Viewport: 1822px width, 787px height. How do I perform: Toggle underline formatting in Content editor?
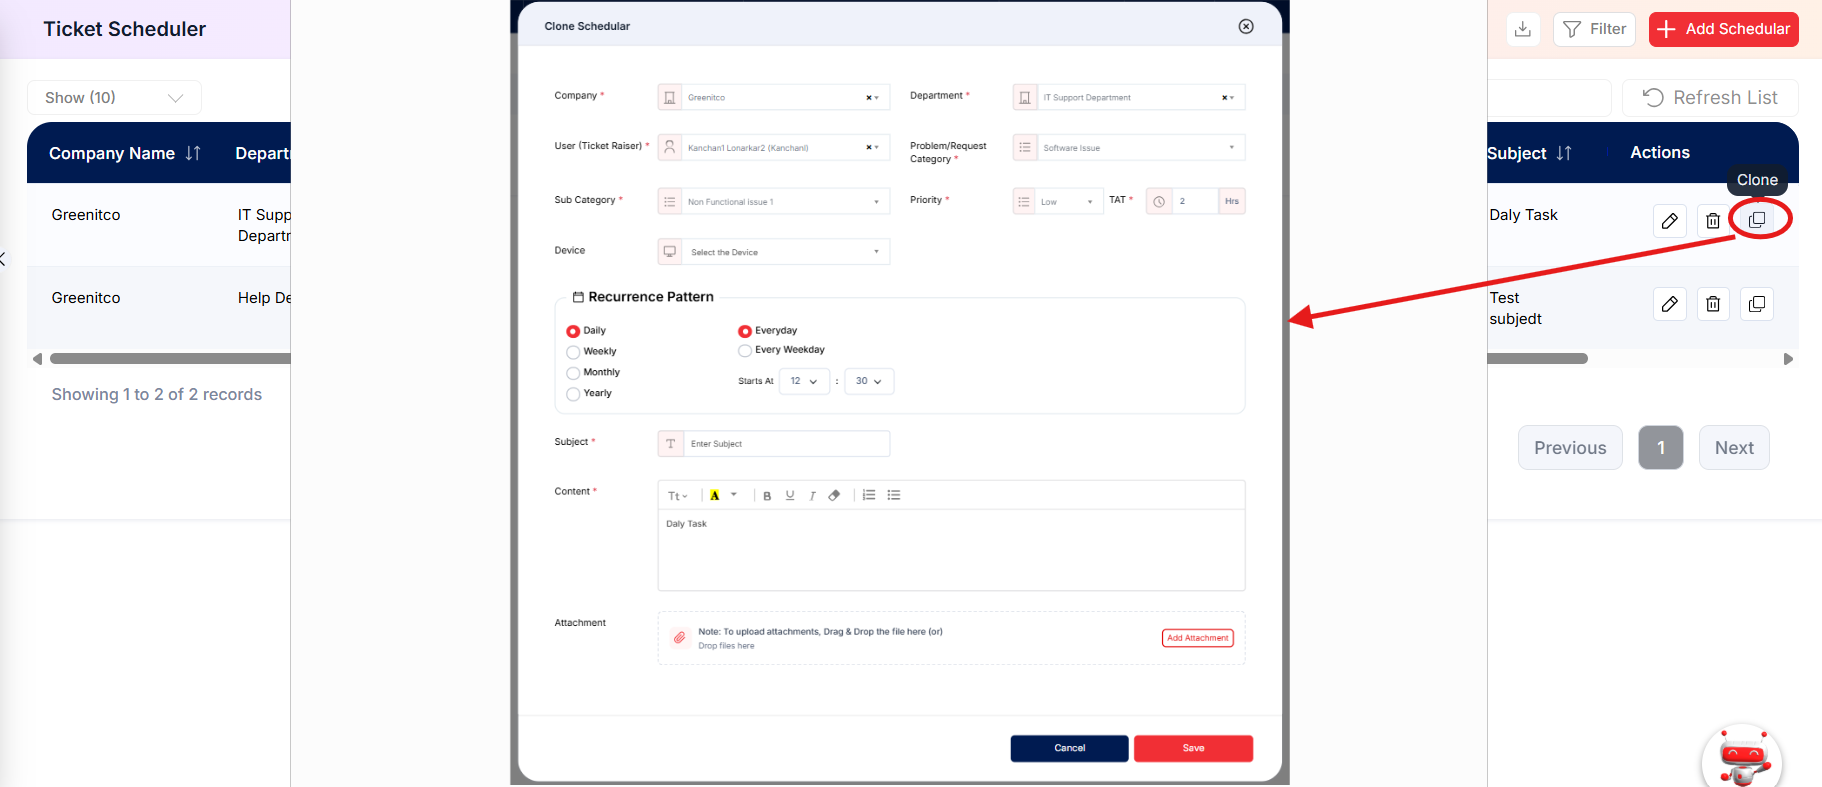click(x=790, y=495)
